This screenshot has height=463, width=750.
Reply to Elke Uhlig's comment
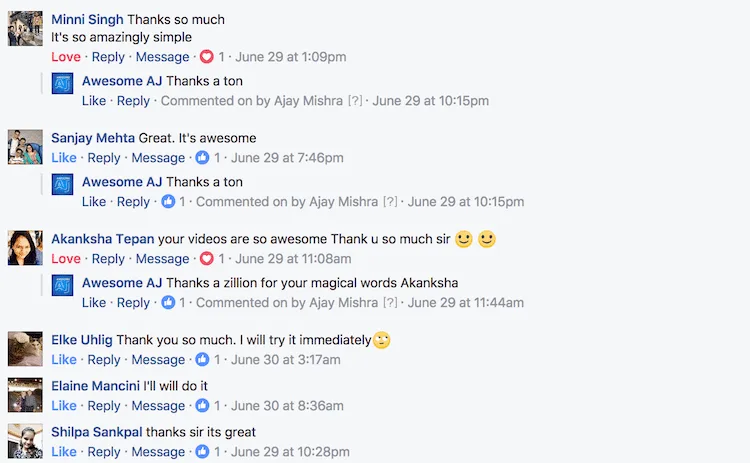pyautogui.click(x=104, y=360)
